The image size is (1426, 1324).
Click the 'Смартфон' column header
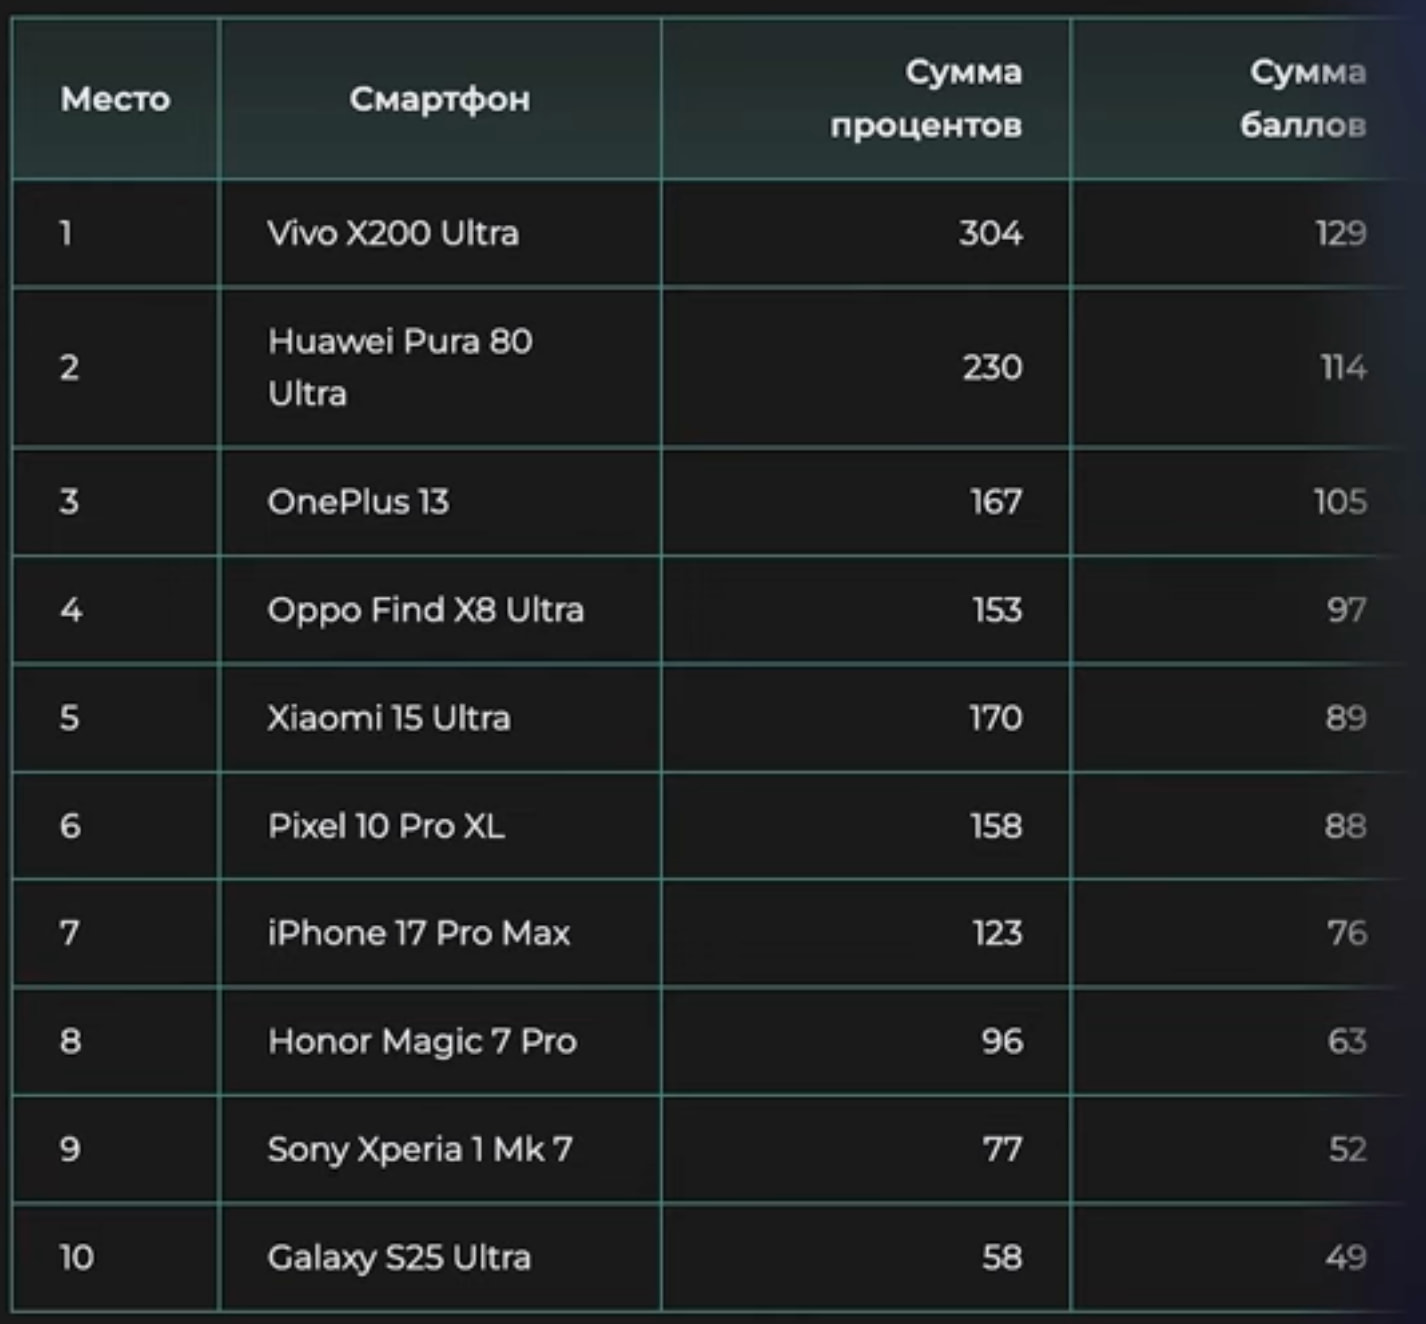tap(439, 99)
